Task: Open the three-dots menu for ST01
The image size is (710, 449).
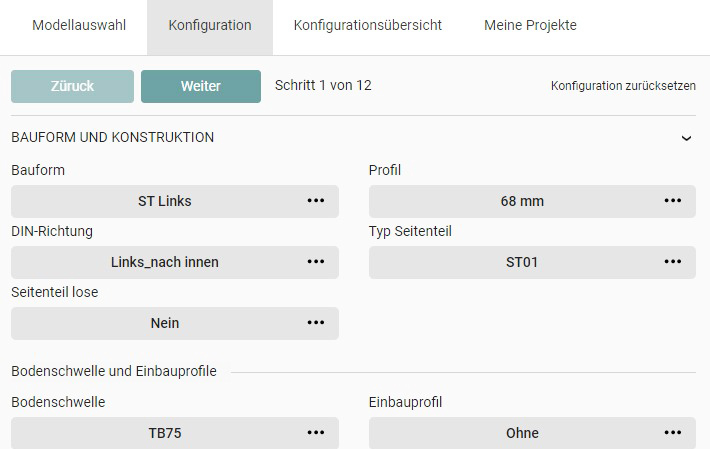Action: point(673,262)
